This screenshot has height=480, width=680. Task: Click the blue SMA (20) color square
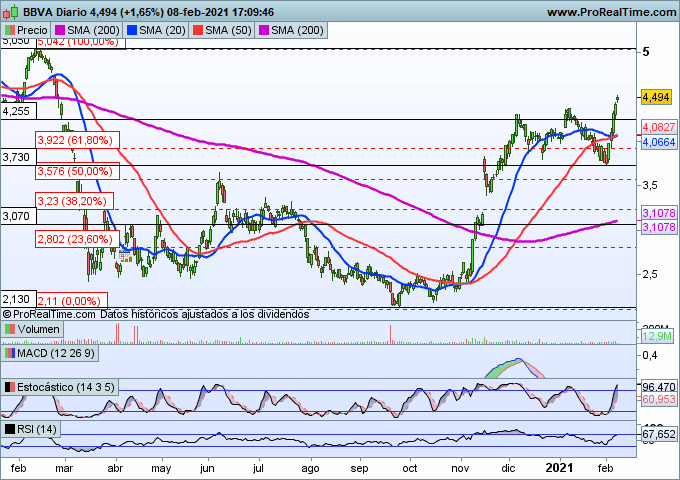pyautogui.click(x=132, y=30)
